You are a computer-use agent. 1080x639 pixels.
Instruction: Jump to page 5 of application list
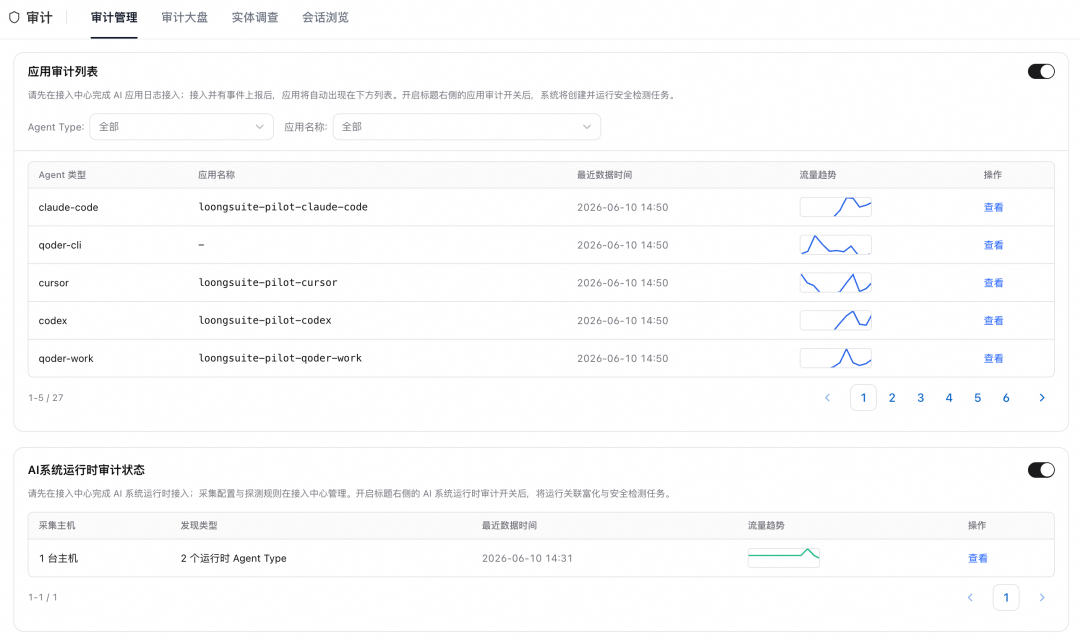(977, 398)
